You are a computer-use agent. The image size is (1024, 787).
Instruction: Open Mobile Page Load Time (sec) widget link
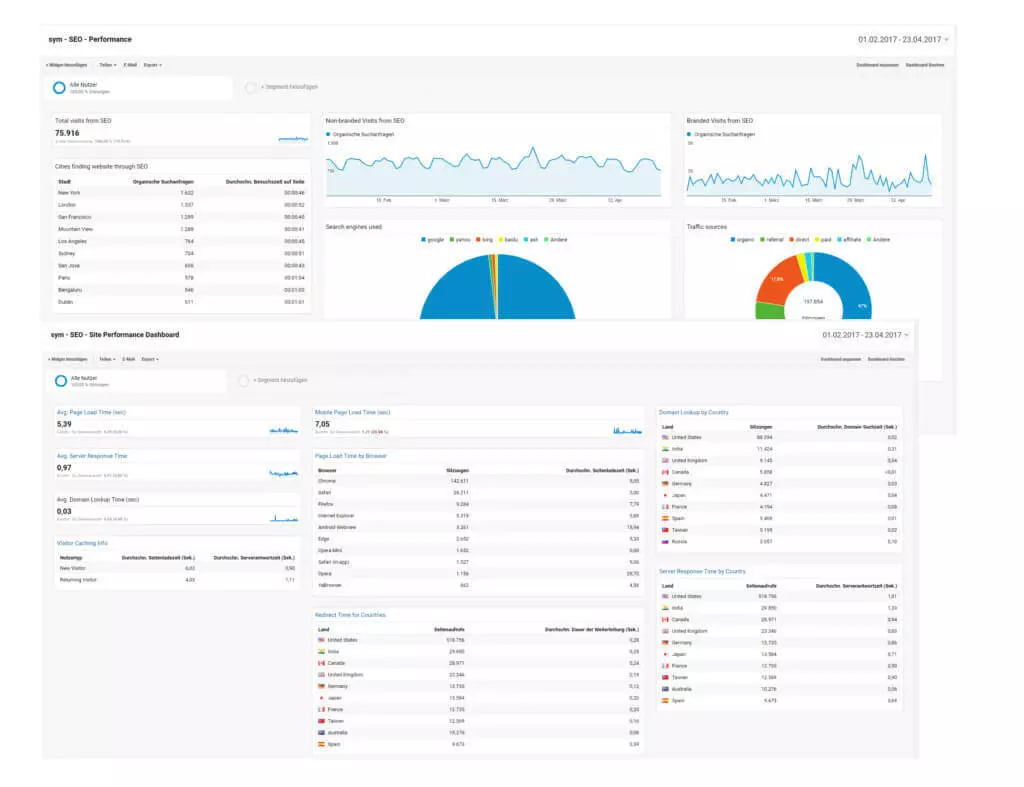tap(353, 413)
